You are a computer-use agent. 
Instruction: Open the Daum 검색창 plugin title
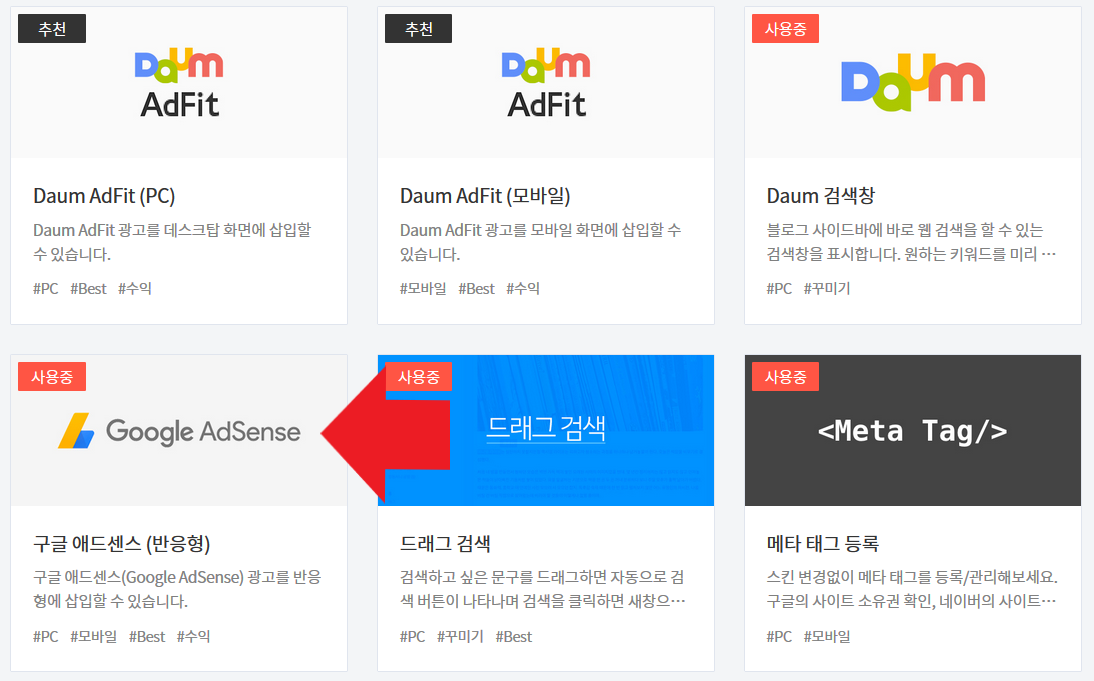pyautogui.click(x=820, y=196)
